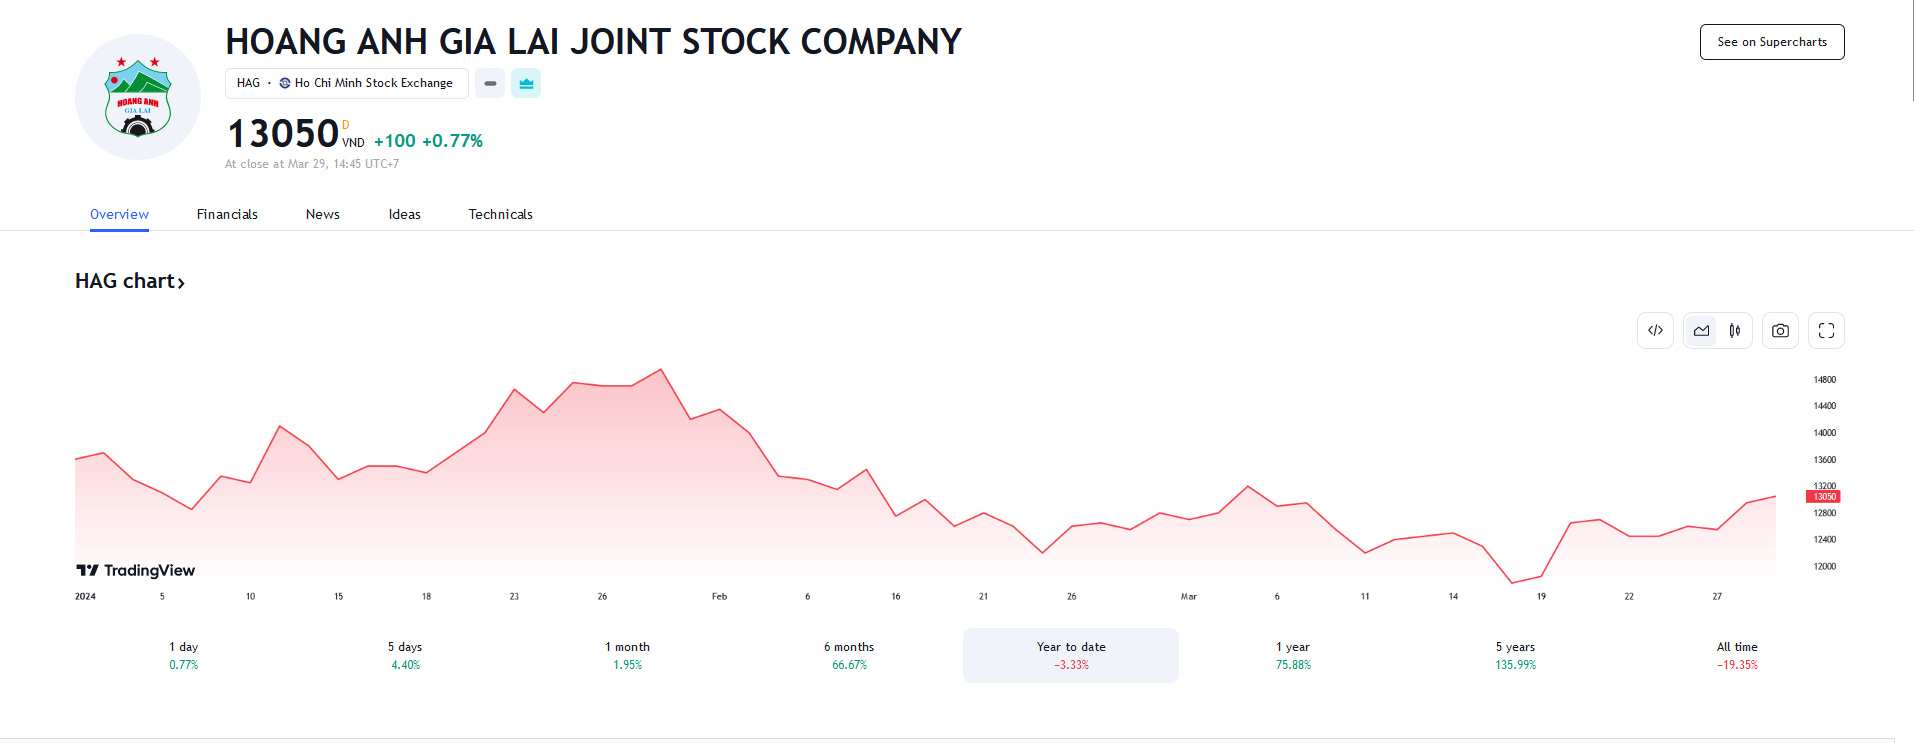The height and width of the screenshot is (743, 1914).
Task: Expand the HAG chart section chevron
Action: click(181, 282)
